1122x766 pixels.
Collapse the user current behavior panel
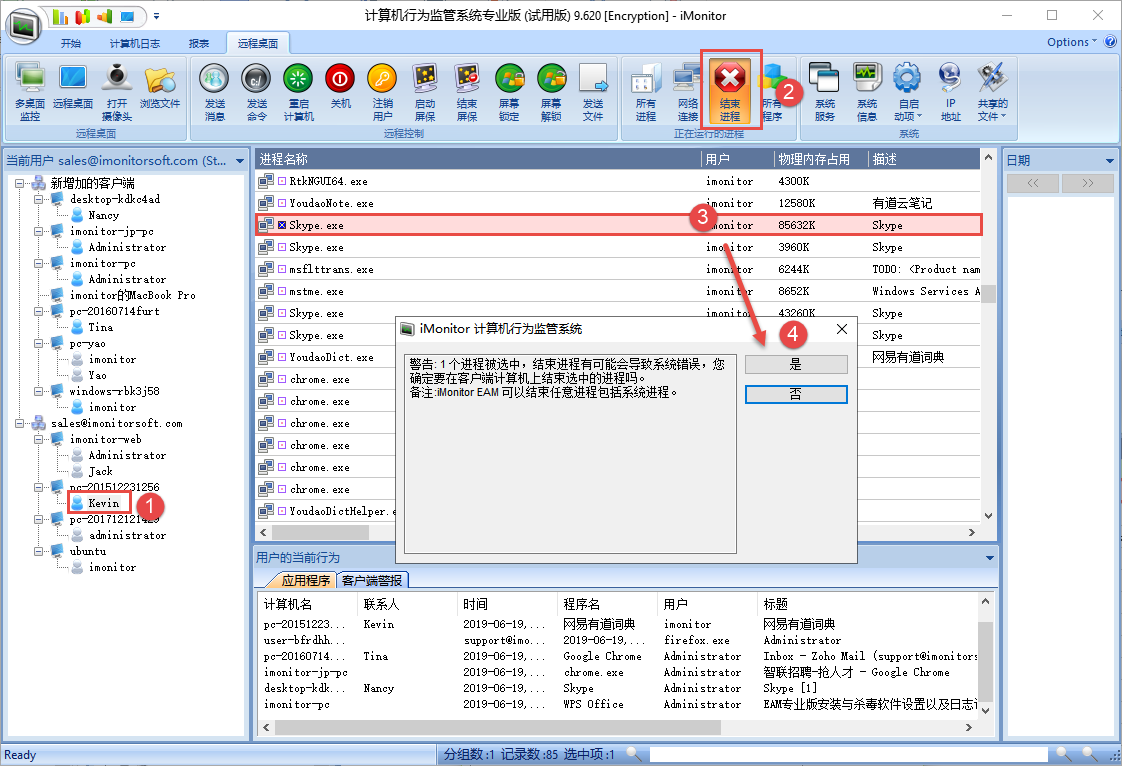tap(990, 558)
